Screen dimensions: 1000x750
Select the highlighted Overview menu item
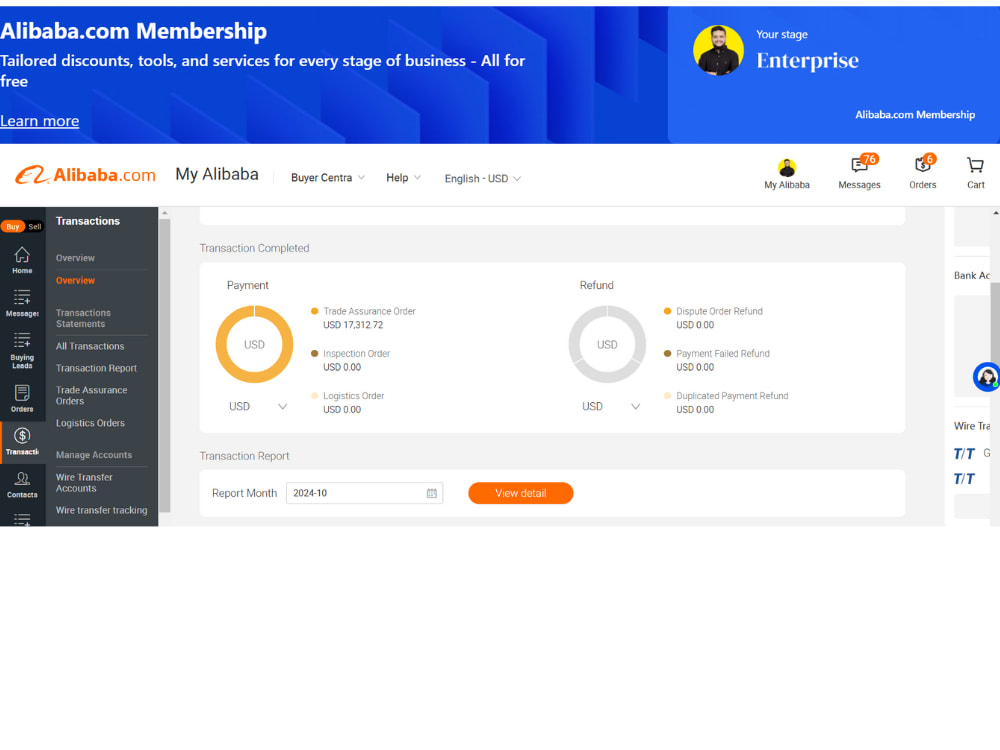[x=75, y=281]
